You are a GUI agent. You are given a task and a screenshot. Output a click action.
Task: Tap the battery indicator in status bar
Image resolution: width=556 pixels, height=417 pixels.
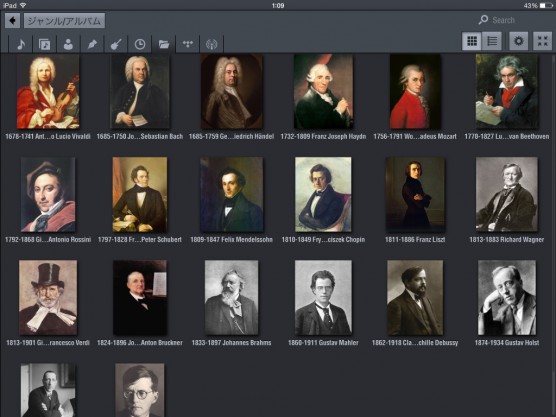coord(546,5)
